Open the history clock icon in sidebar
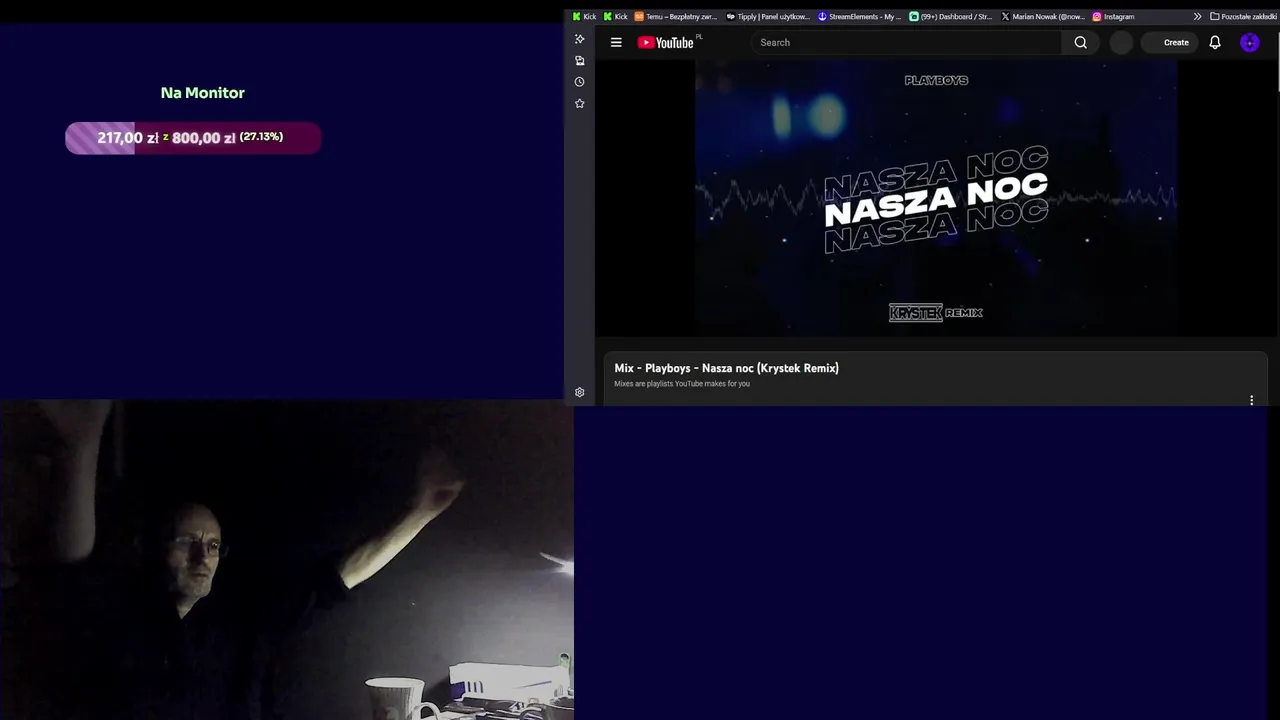This screenshot has height=720, width=1280. coord(579,82)
